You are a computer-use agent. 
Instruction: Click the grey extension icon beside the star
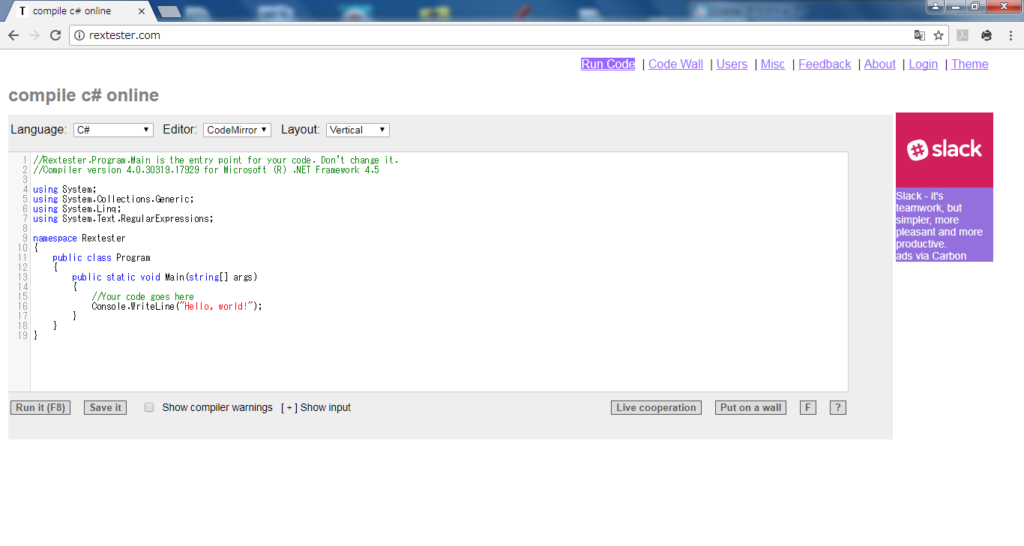tap(962, 35)
